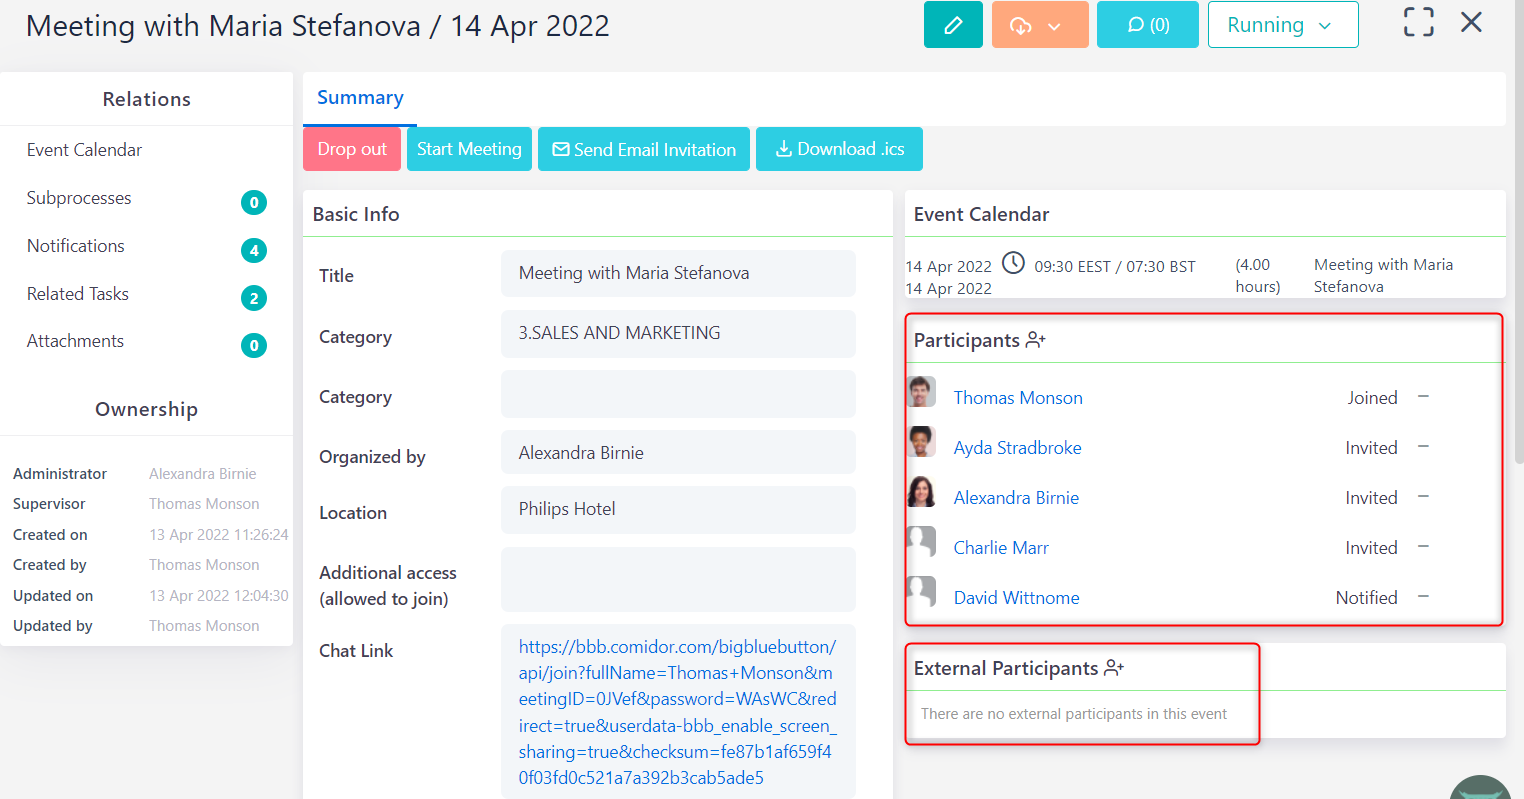1524x799 pixels.
Task: Click the teal edit pencil icon
Action: click(952, 23)
